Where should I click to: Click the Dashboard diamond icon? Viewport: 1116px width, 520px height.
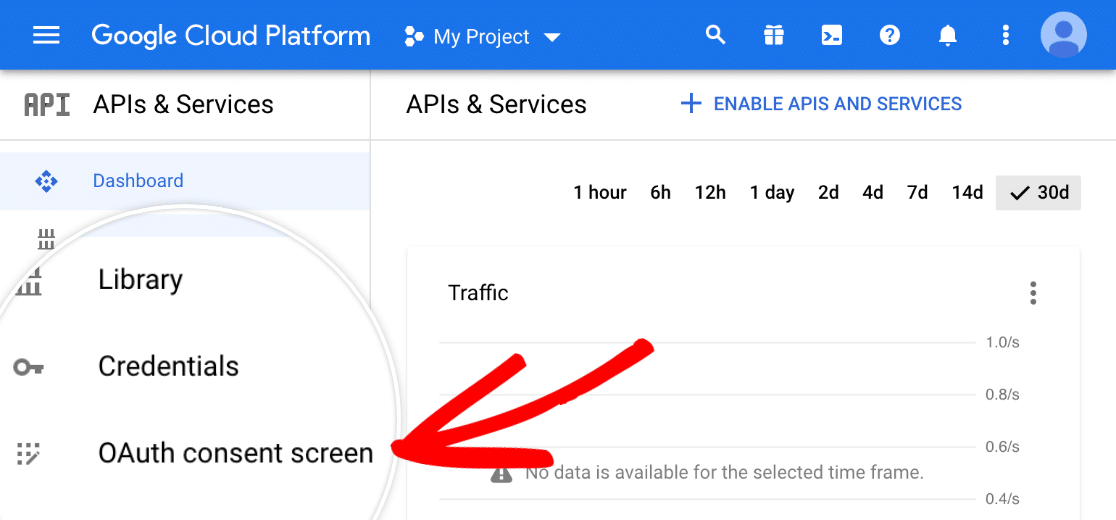pyautogui.click(x=46, y=181)
